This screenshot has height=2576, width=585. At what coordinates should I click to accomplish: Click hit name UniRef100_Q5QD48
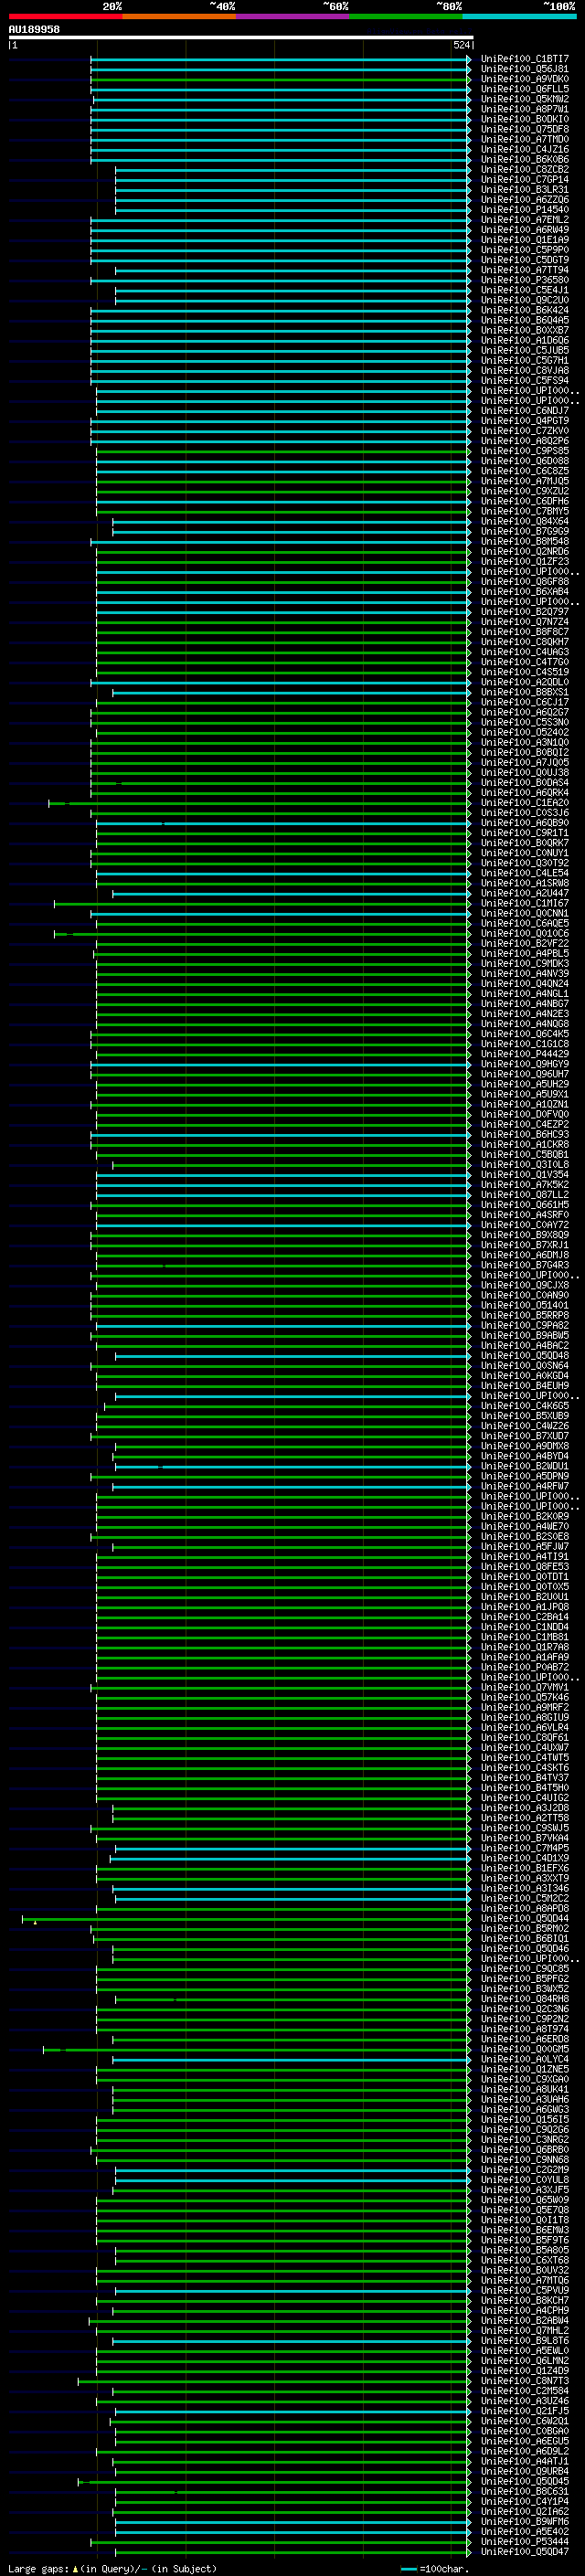pyautogui.click(x=525, y=1356)
